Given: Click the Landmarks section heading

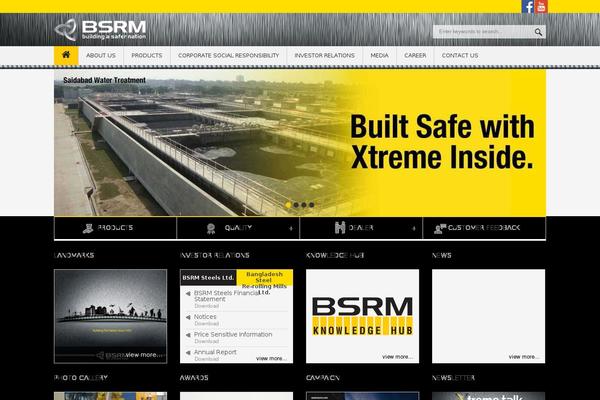Looking at the screenshot, I should pyautogui.click(x=74, y=255).
